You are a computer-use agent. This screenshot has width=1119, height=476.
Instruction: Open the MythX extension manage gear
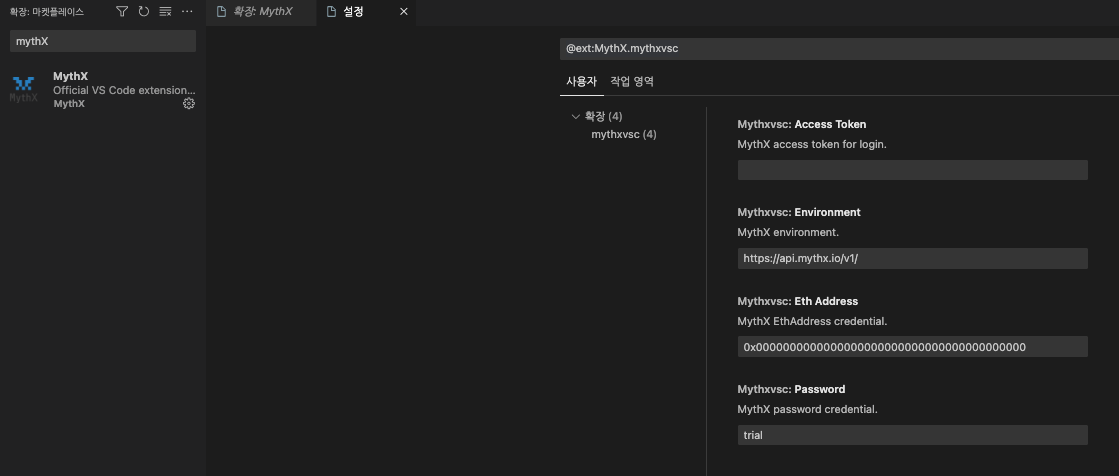(188, 103)
